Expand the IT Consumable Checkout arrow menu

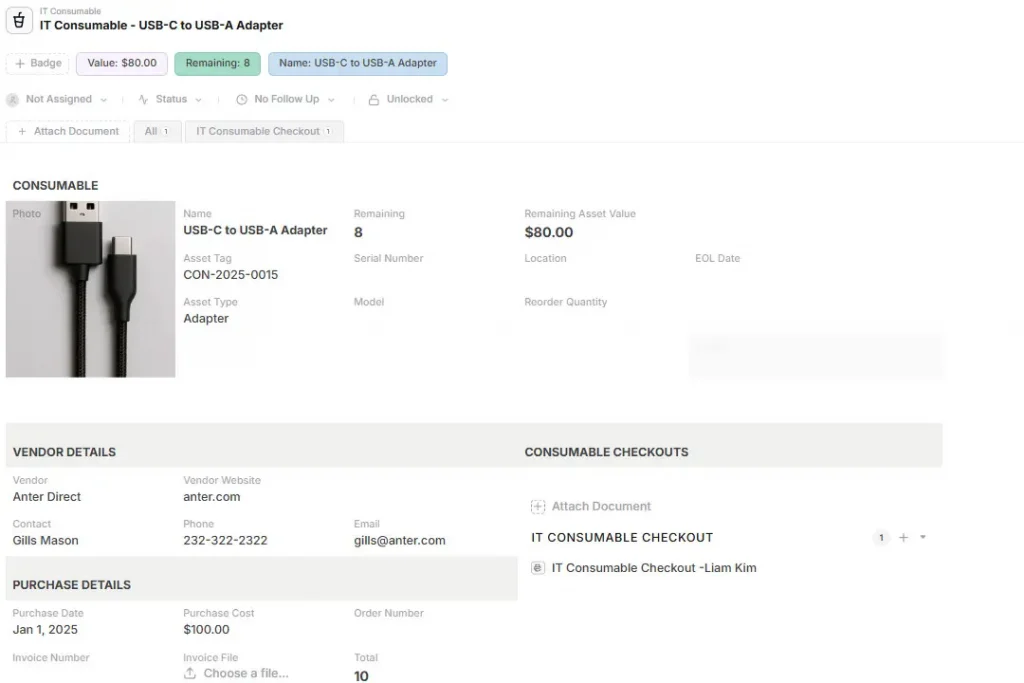923,538
